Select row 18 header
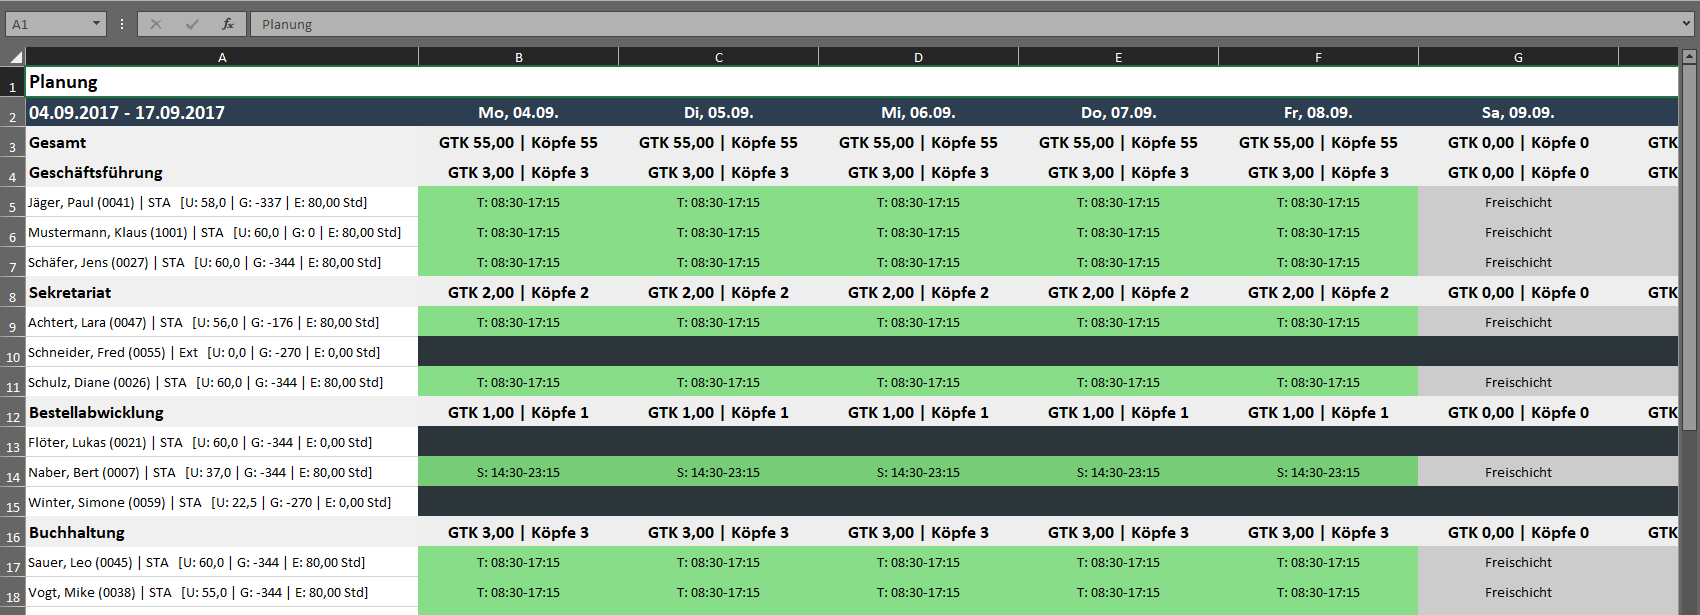The height and width of the screenshot is (615, 1700). tap(13, 592)
